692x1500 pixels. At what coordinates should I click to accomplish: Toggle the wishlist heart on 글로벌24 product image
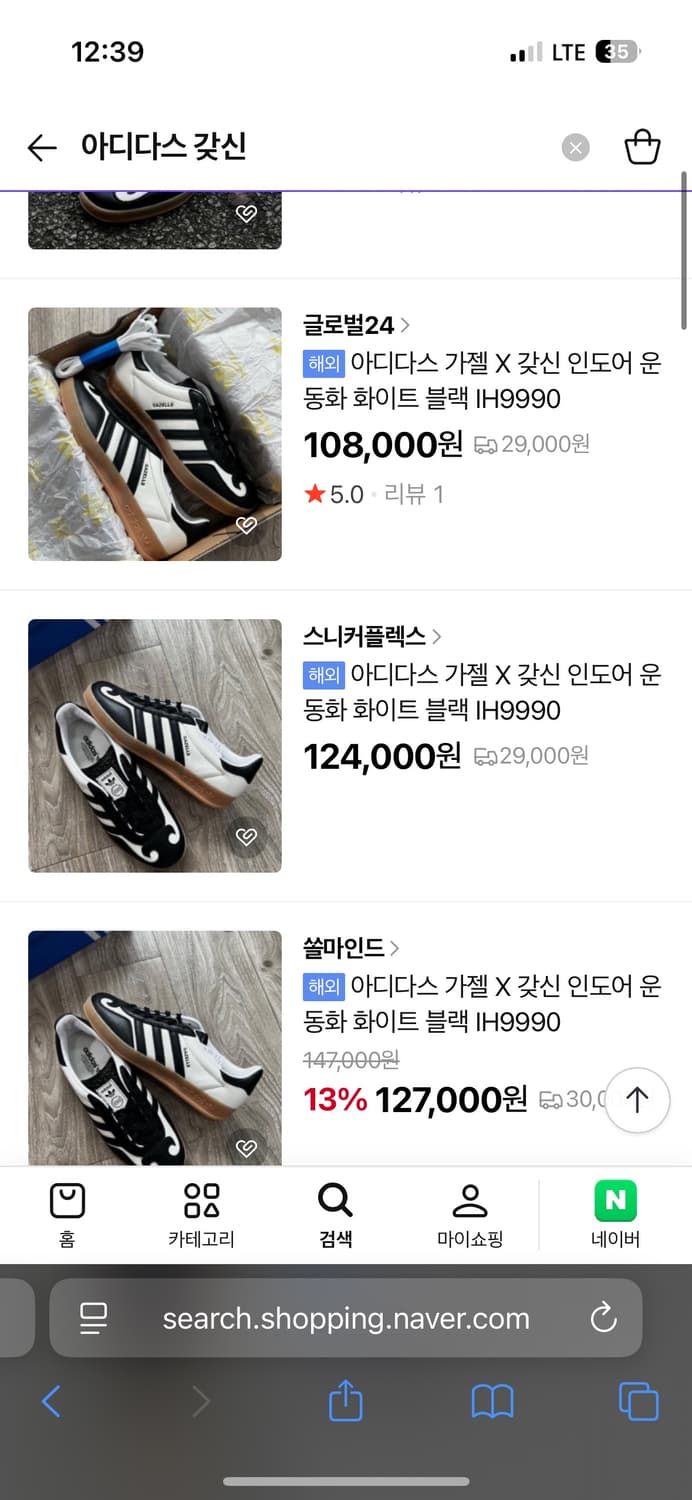(246, 525)
